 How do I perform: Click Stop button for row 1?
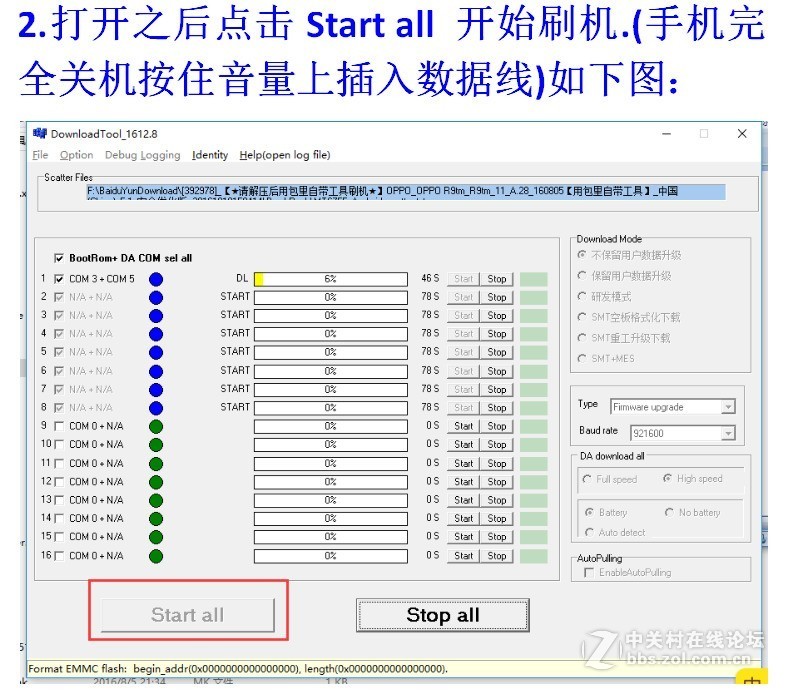(497, 279)
